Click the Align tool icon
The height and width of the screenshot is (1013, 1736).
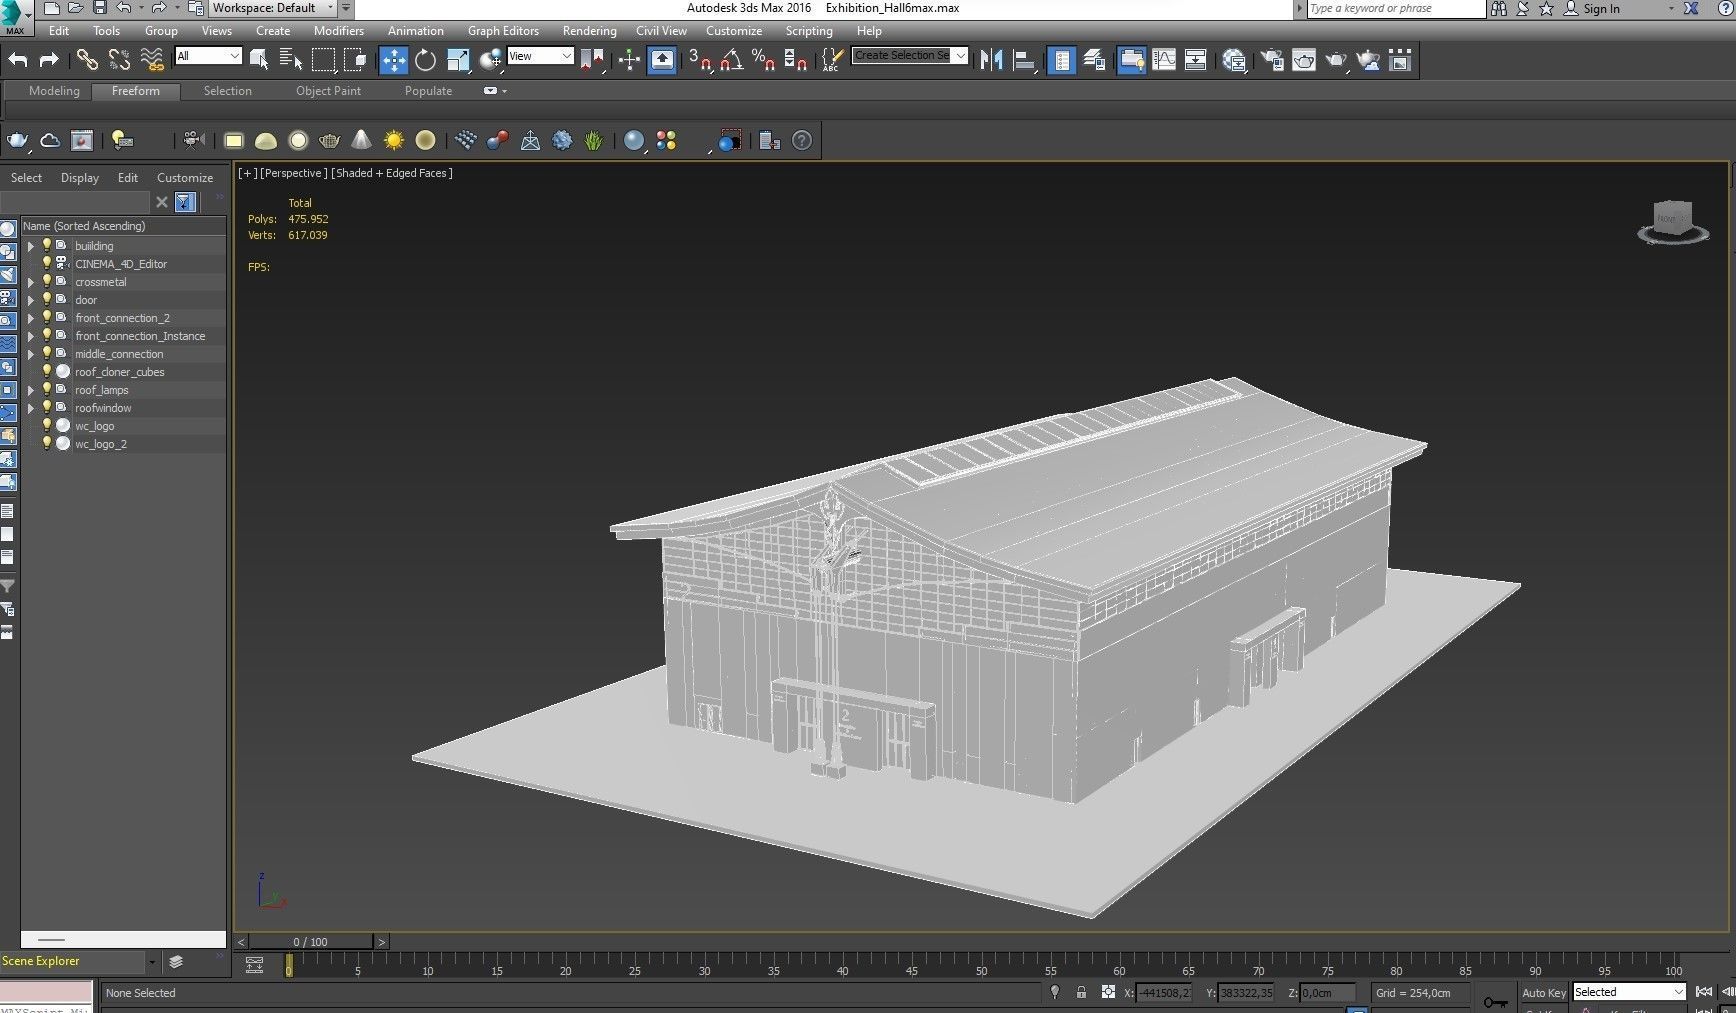coord(1023,60)
